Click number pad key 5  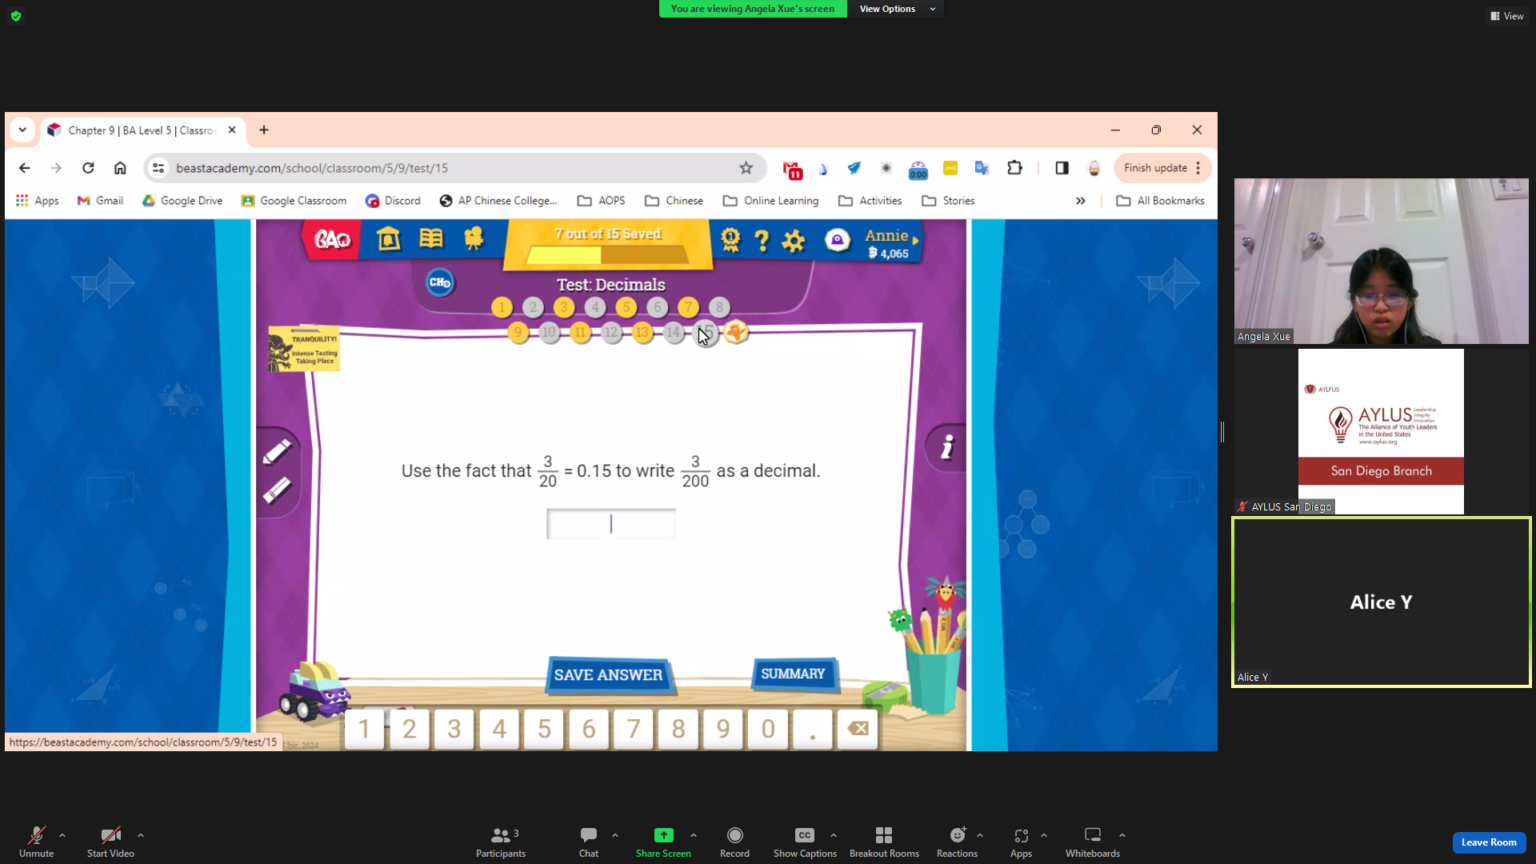point(544,729)
